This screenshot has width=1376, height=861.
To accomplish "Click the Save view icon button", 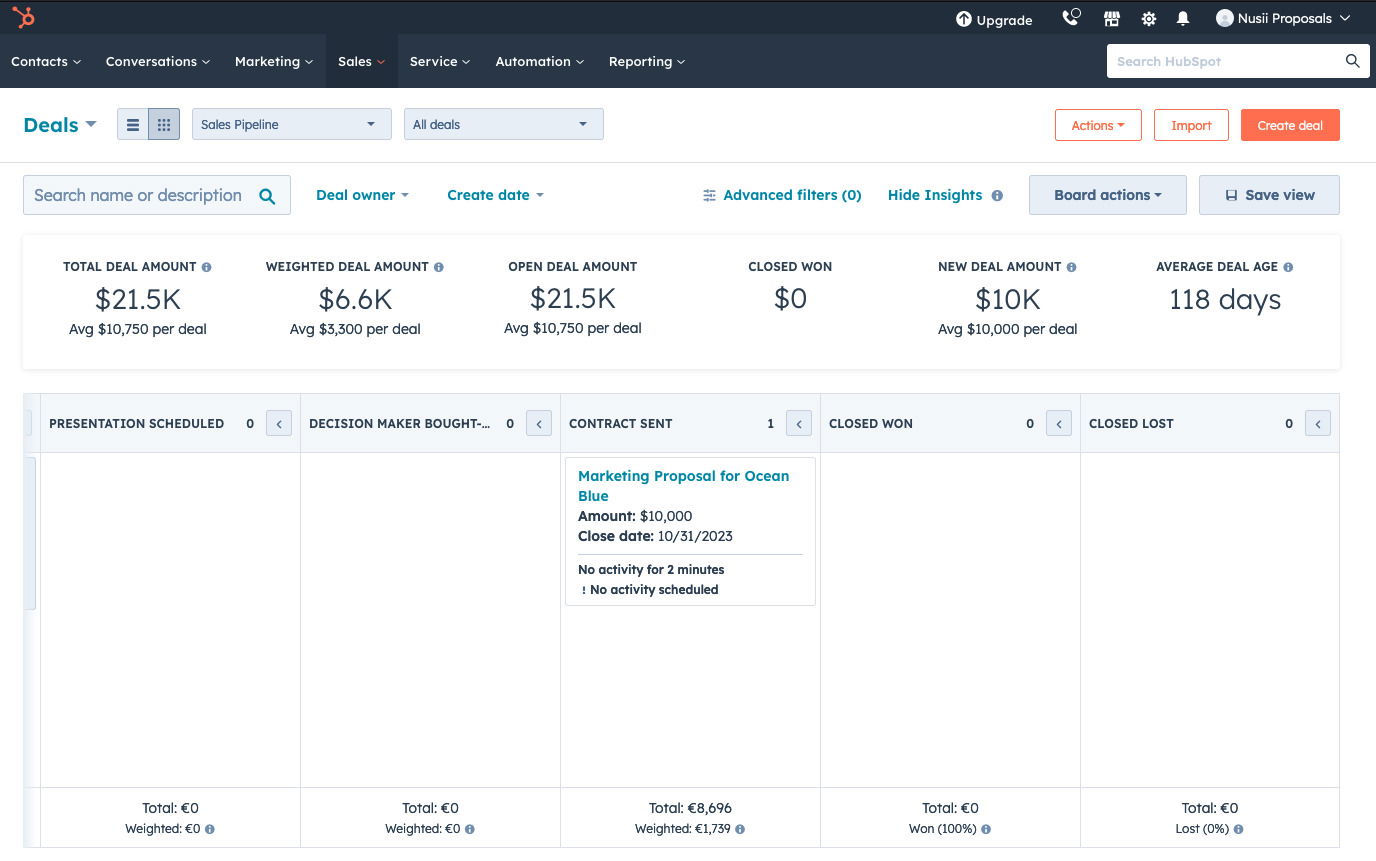I will point(1232,195).
